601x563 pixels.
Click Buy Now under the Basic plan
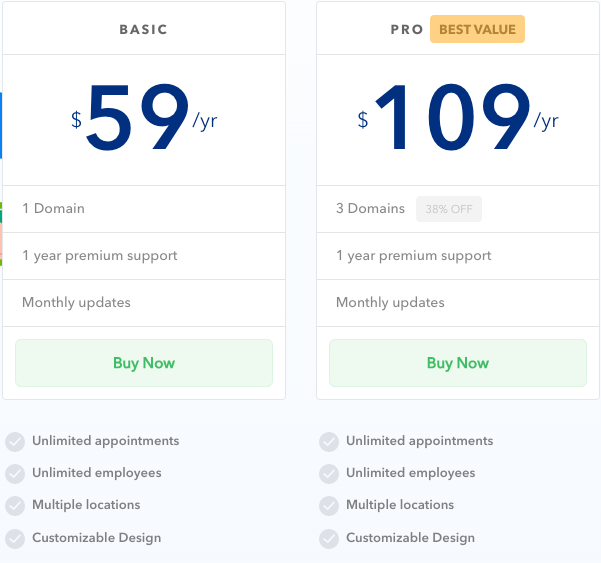[144, 363]
